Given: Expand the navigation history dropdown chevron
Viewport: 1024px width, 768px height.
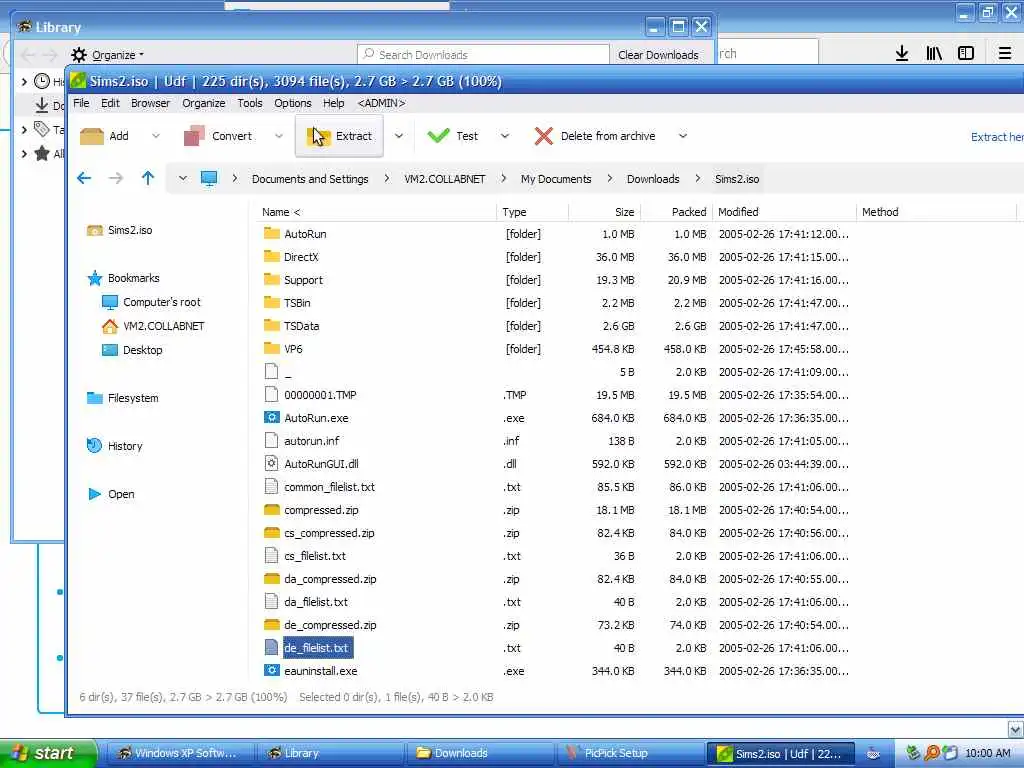Looking at the screenshot, I should tap(182, 178).
